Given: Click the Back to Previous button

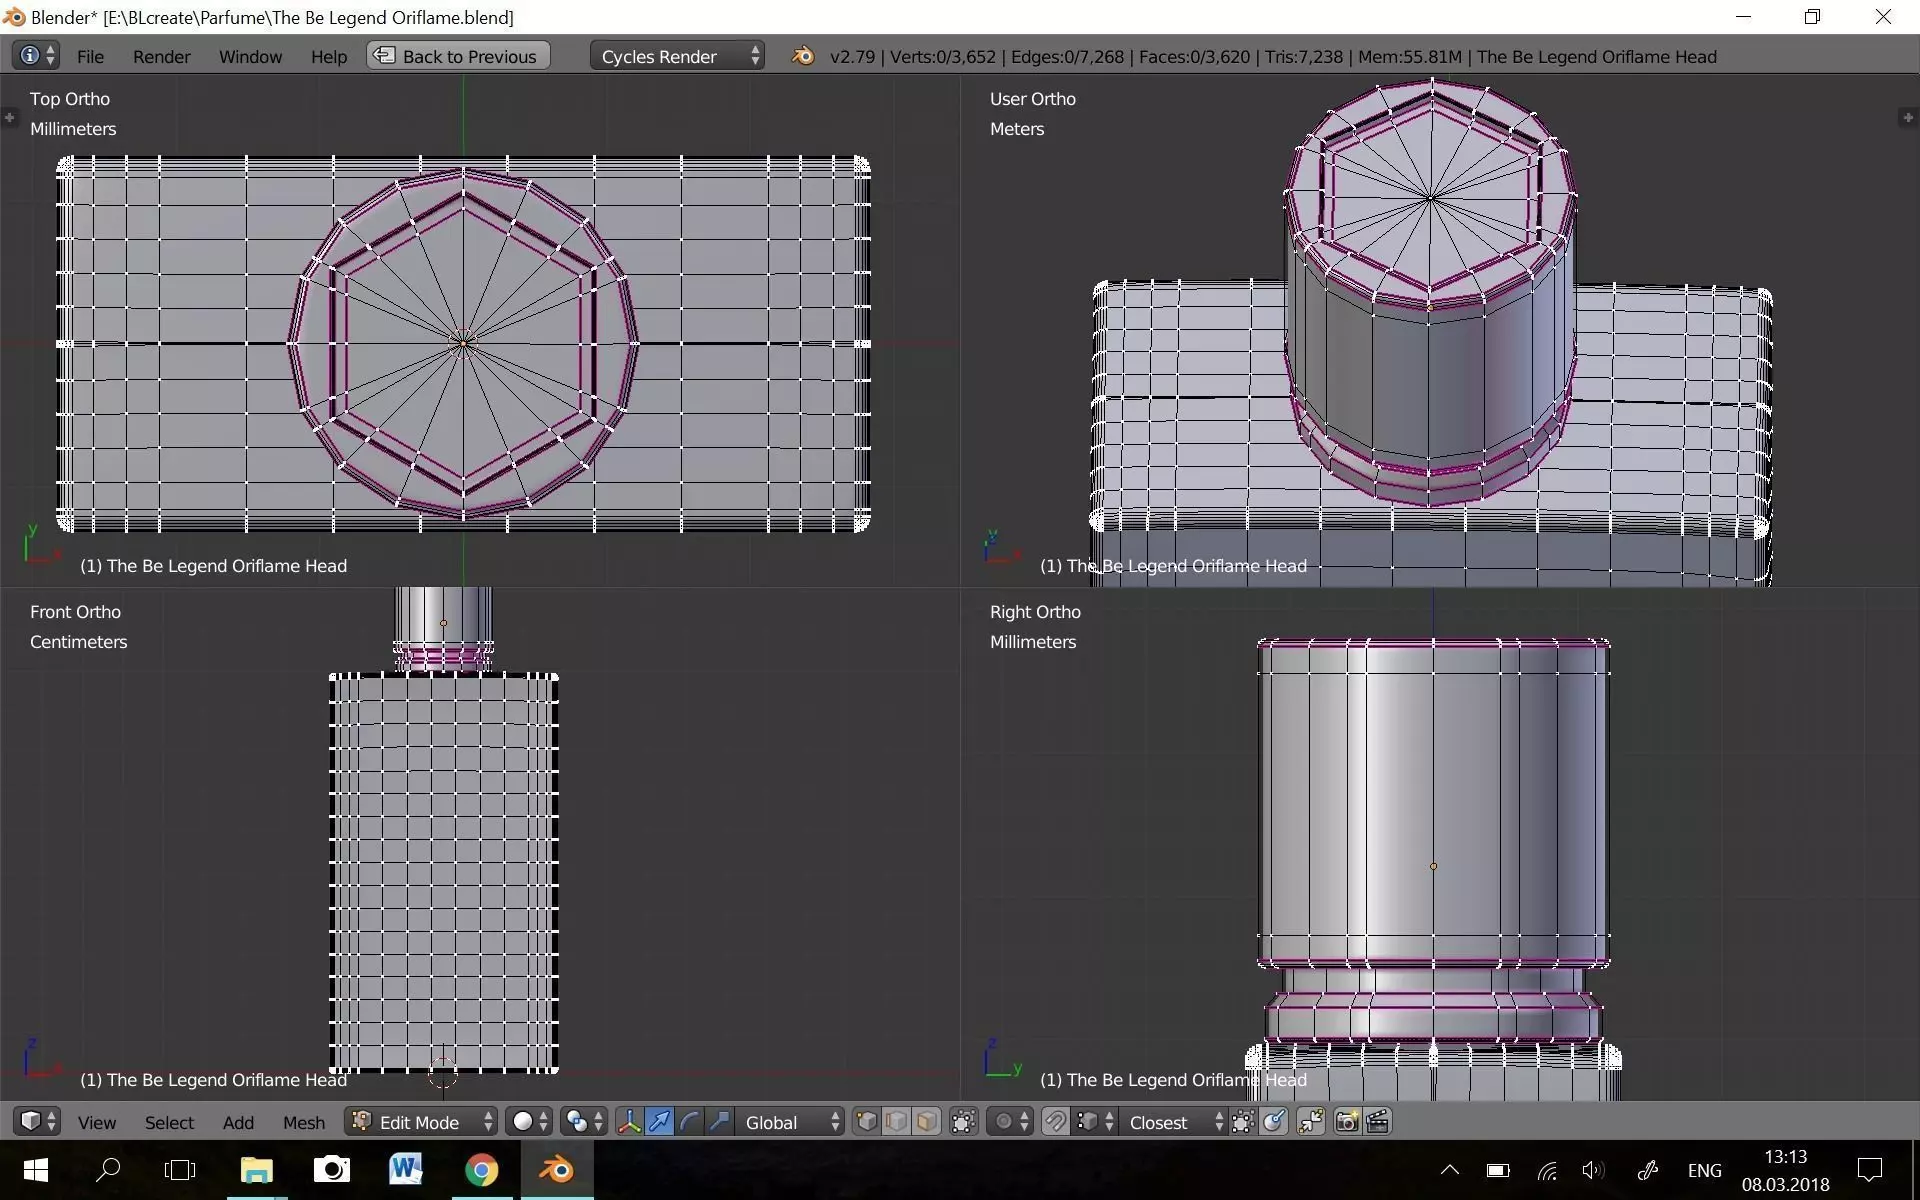Looking at the screenshot, I should click(458, 56).
